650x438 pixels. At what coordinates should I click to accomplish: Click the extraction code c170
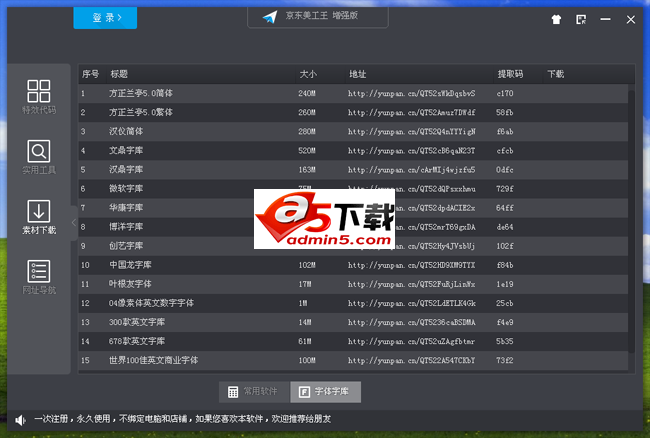(504, 94)
